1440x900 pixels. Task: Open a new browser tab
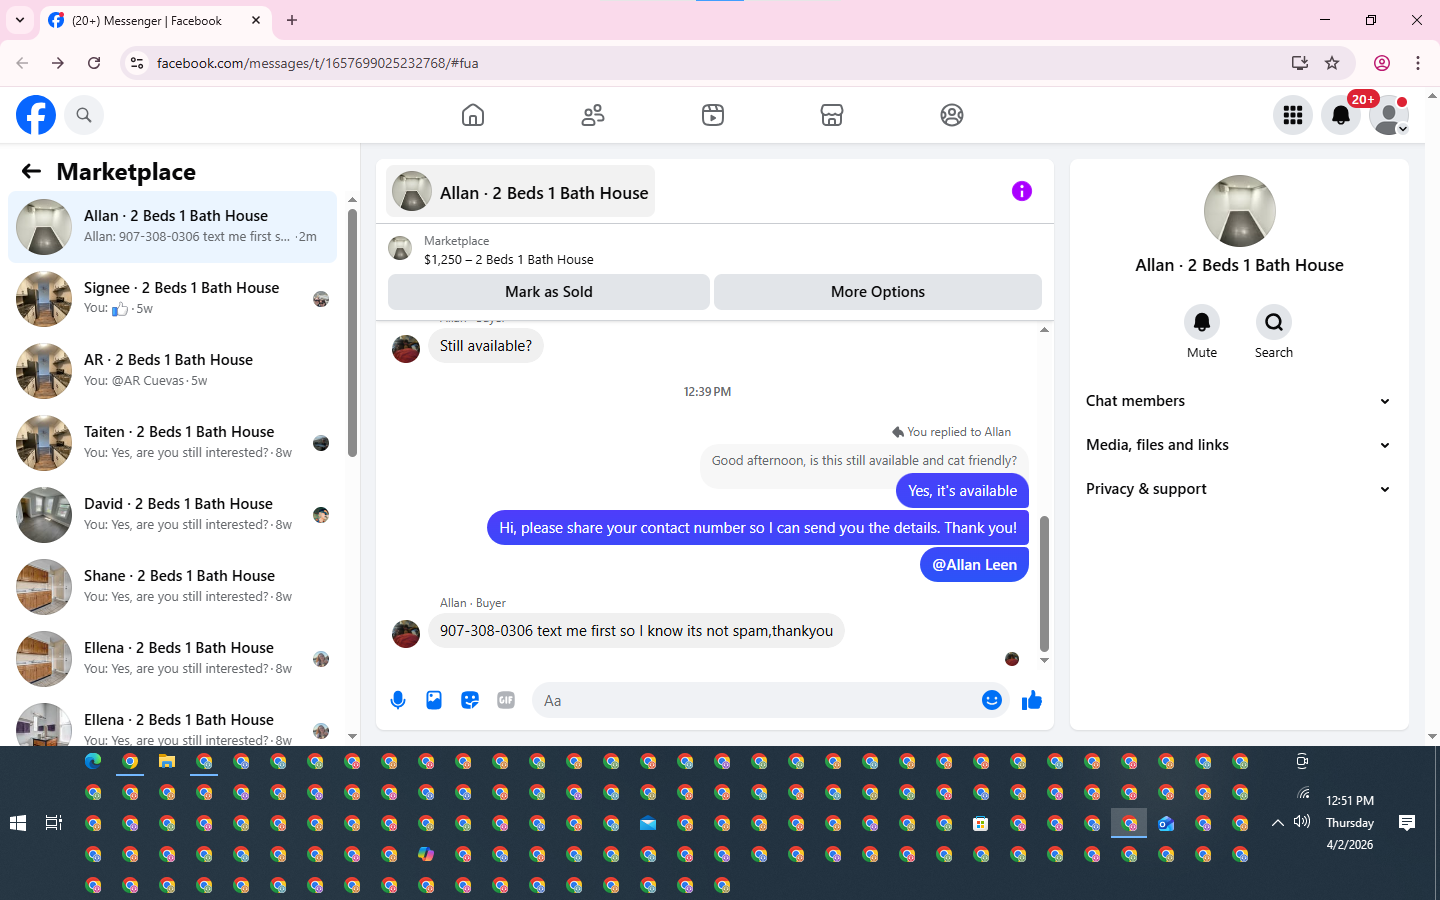(x=292, y=20)
